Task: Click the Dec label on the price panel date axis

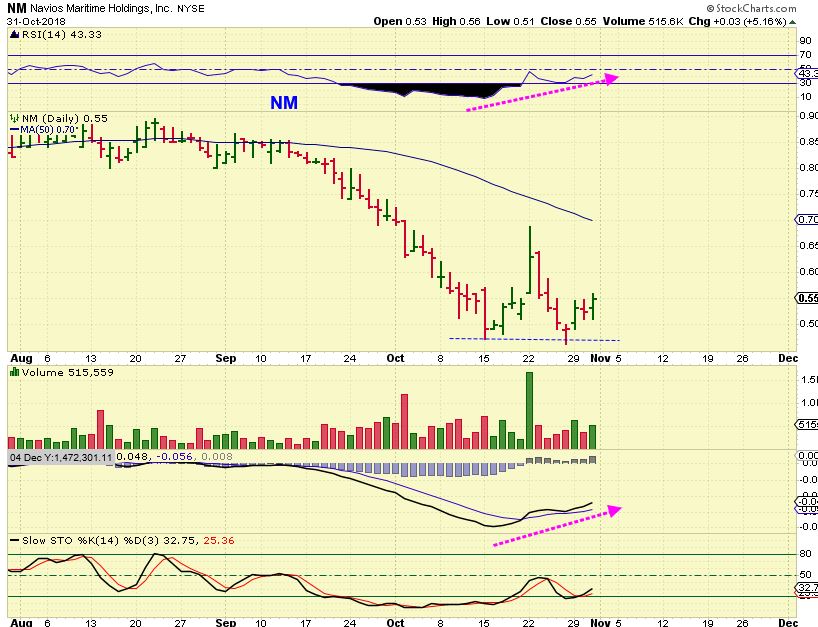Action: tap(788, 358)
